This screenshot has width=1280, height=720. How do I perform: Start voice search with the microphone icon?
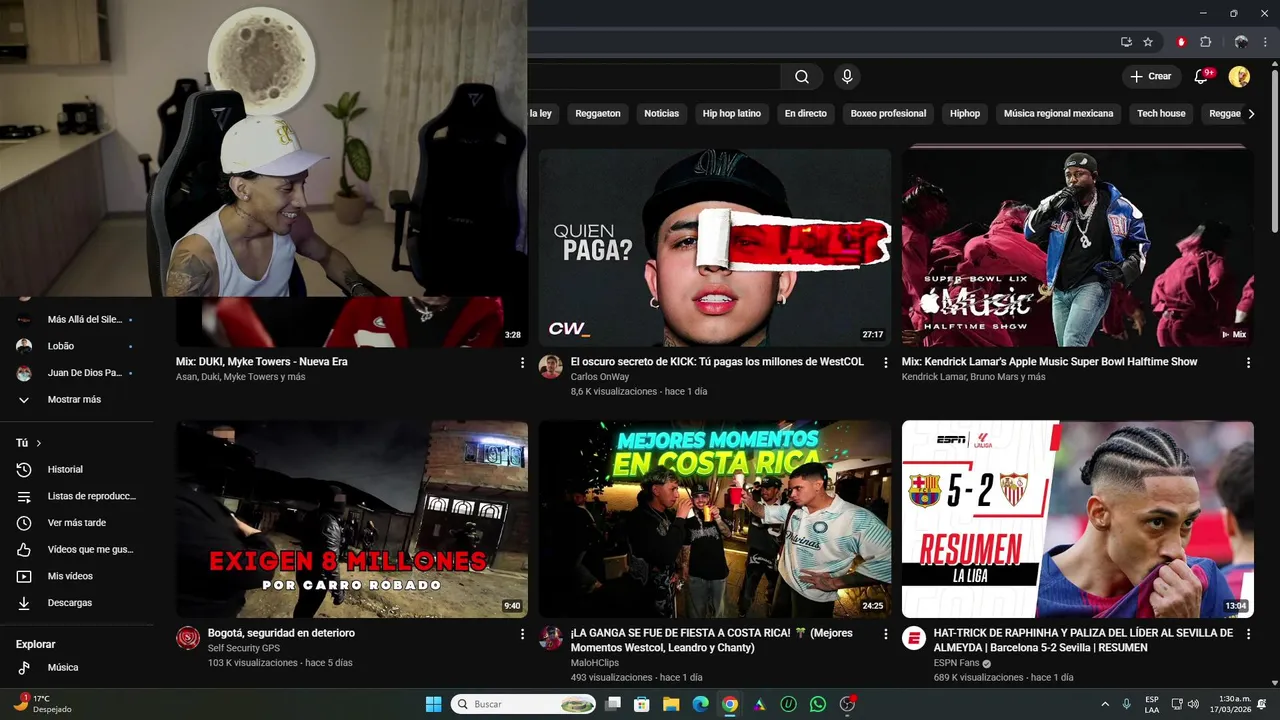[847, 77]
